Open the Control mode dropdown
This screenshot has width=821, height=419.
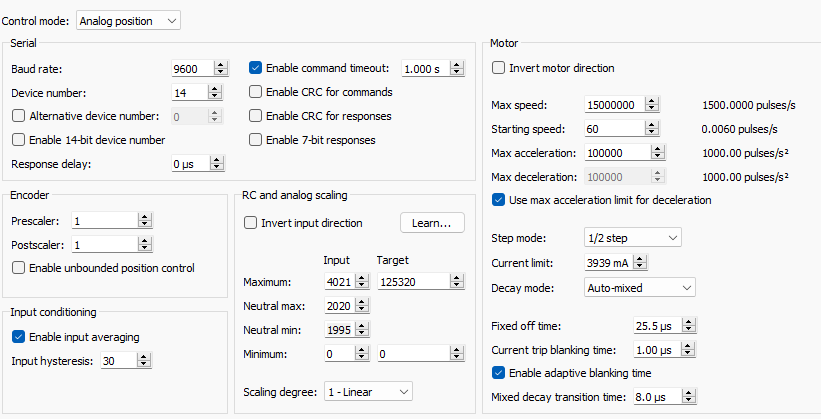click(x=128, y=20)
